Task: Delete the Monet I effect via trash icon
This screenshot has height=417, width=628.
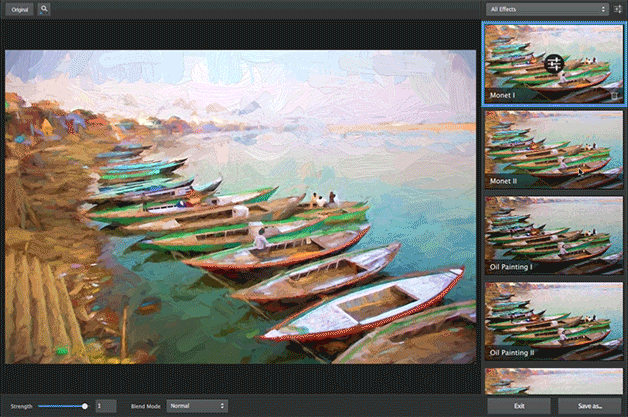Action: 614,95
